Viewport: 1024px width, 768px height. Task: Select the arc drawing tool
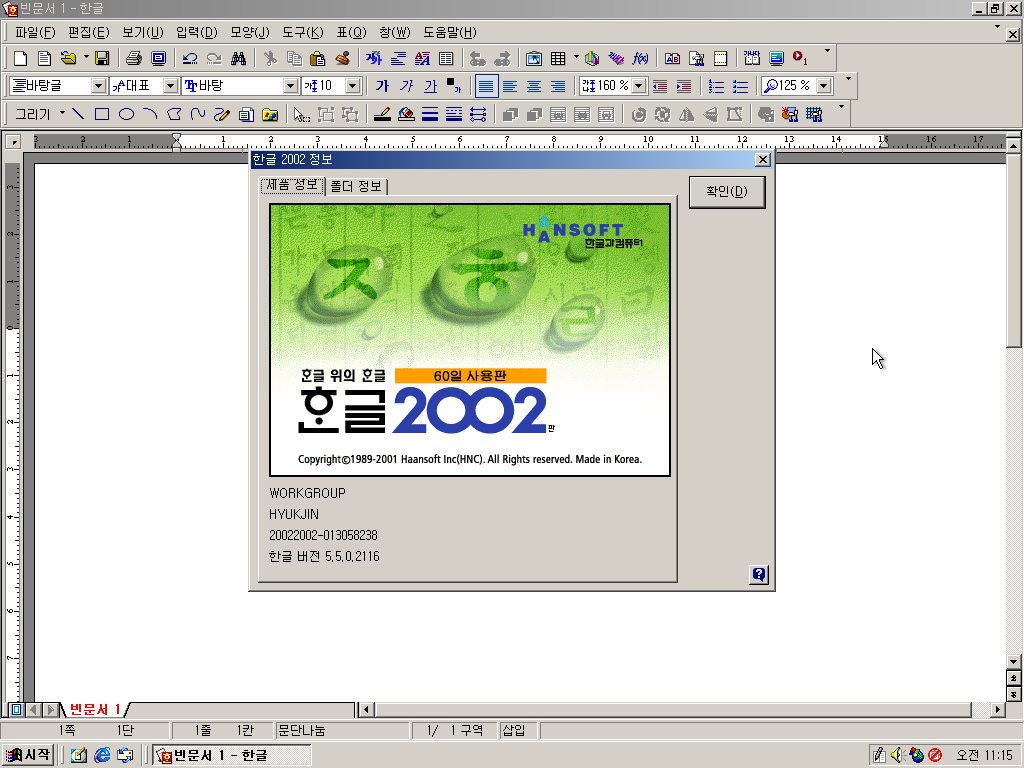pos(150,114)
